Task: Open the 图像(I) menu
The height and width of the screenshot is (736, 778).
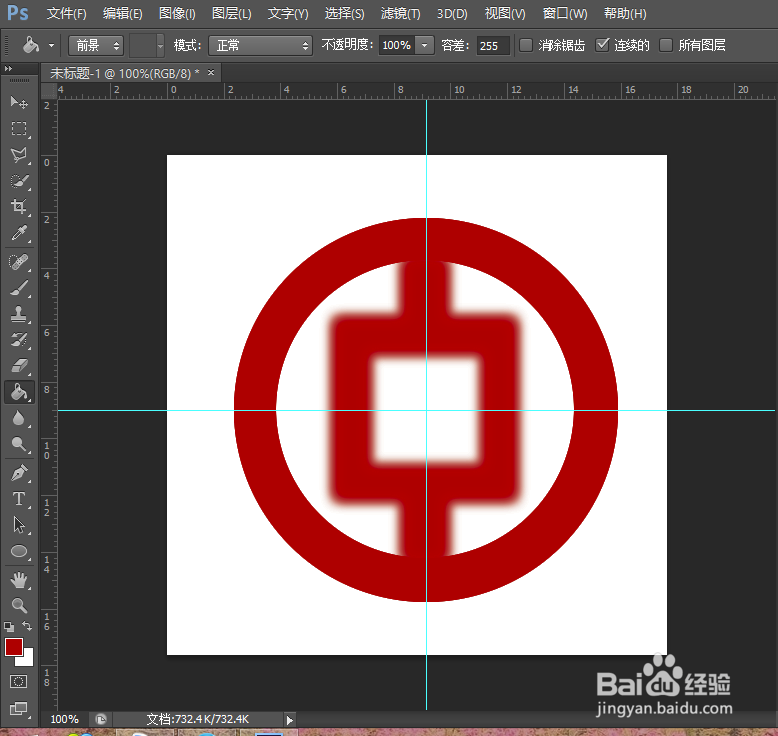Action: [x=177, y=13]
